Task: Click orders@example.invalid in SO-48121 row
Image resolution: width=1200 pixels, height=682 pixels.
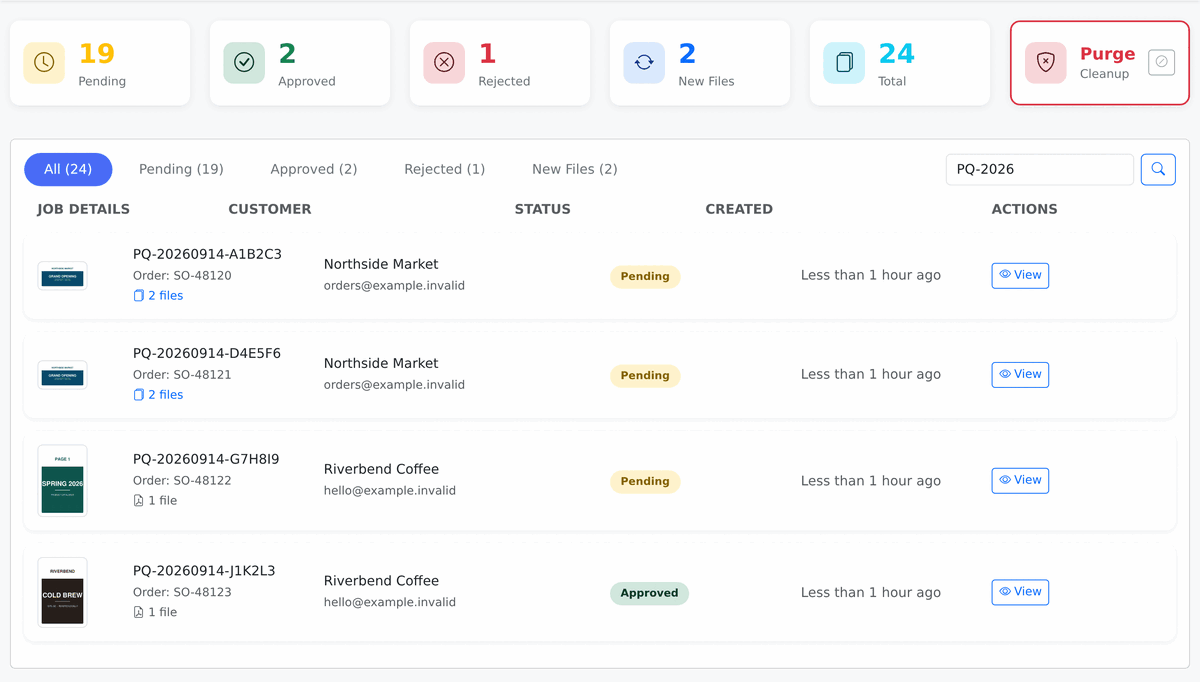Action: pyautogui.click(x=394, y=385)
